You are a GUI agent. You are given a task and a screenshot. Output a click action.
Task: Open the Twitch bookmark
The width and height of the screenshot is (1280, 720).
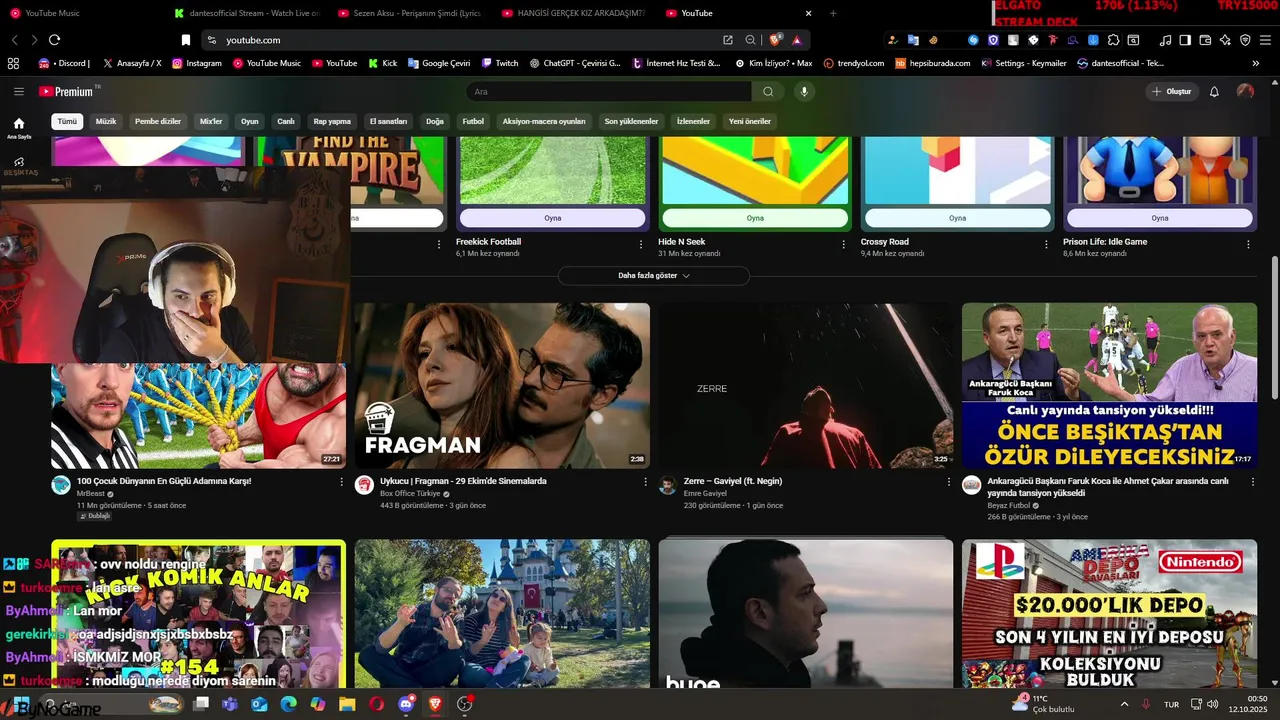pos(500,63)
